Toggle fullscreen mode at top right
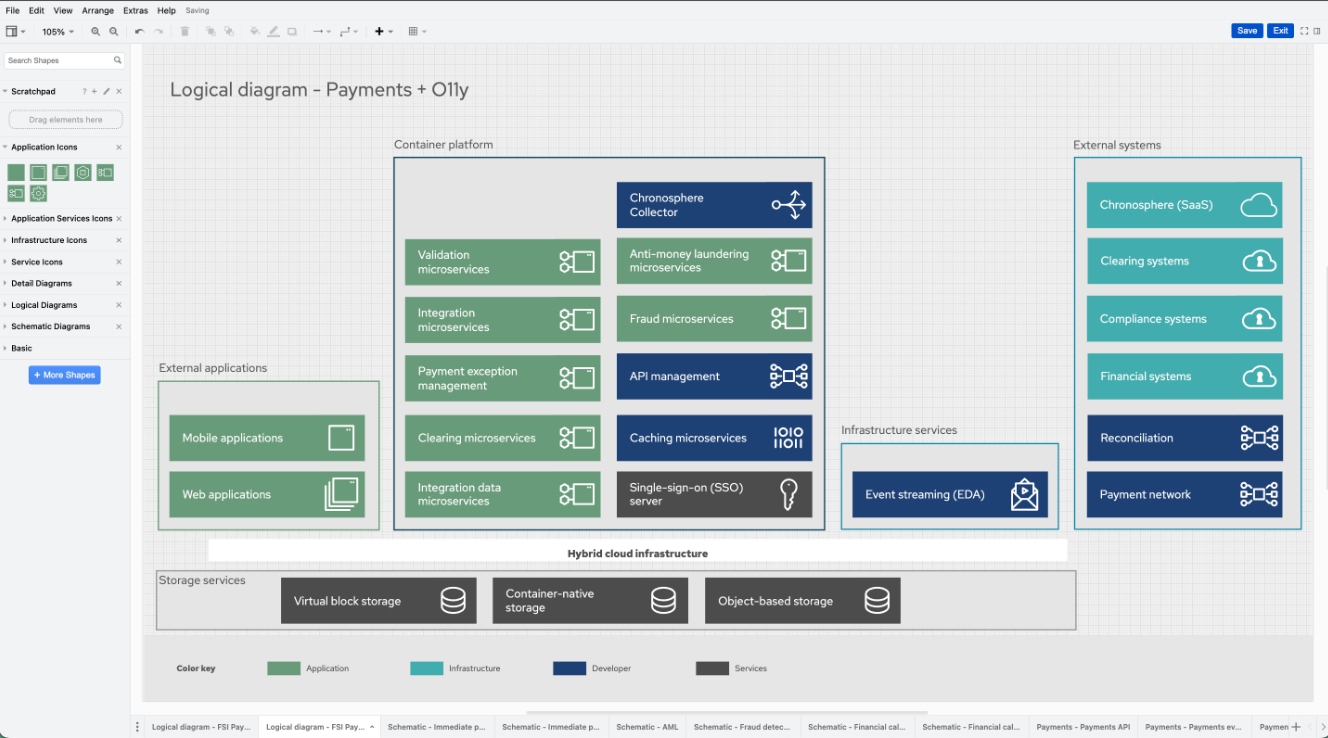 [x=1305, y=31]
